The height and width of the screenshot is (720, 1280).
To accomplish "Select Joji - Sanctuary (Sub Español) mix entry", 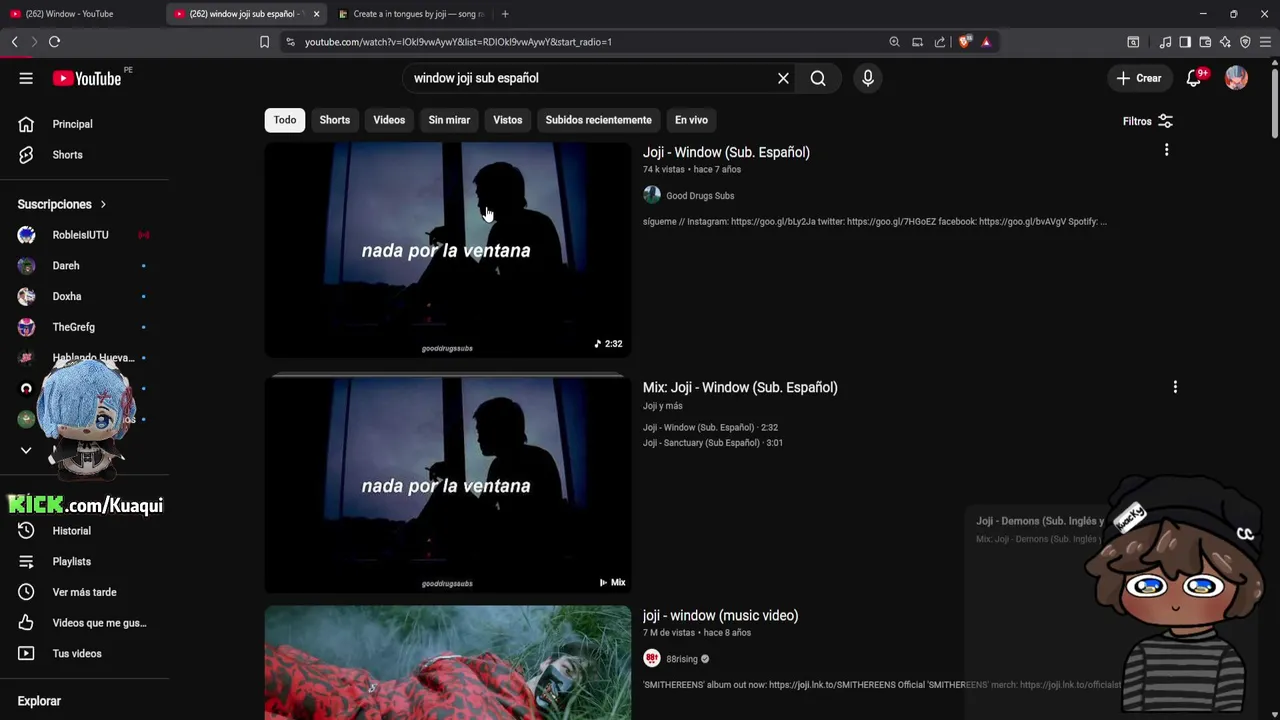I will (x=713, y=443).
